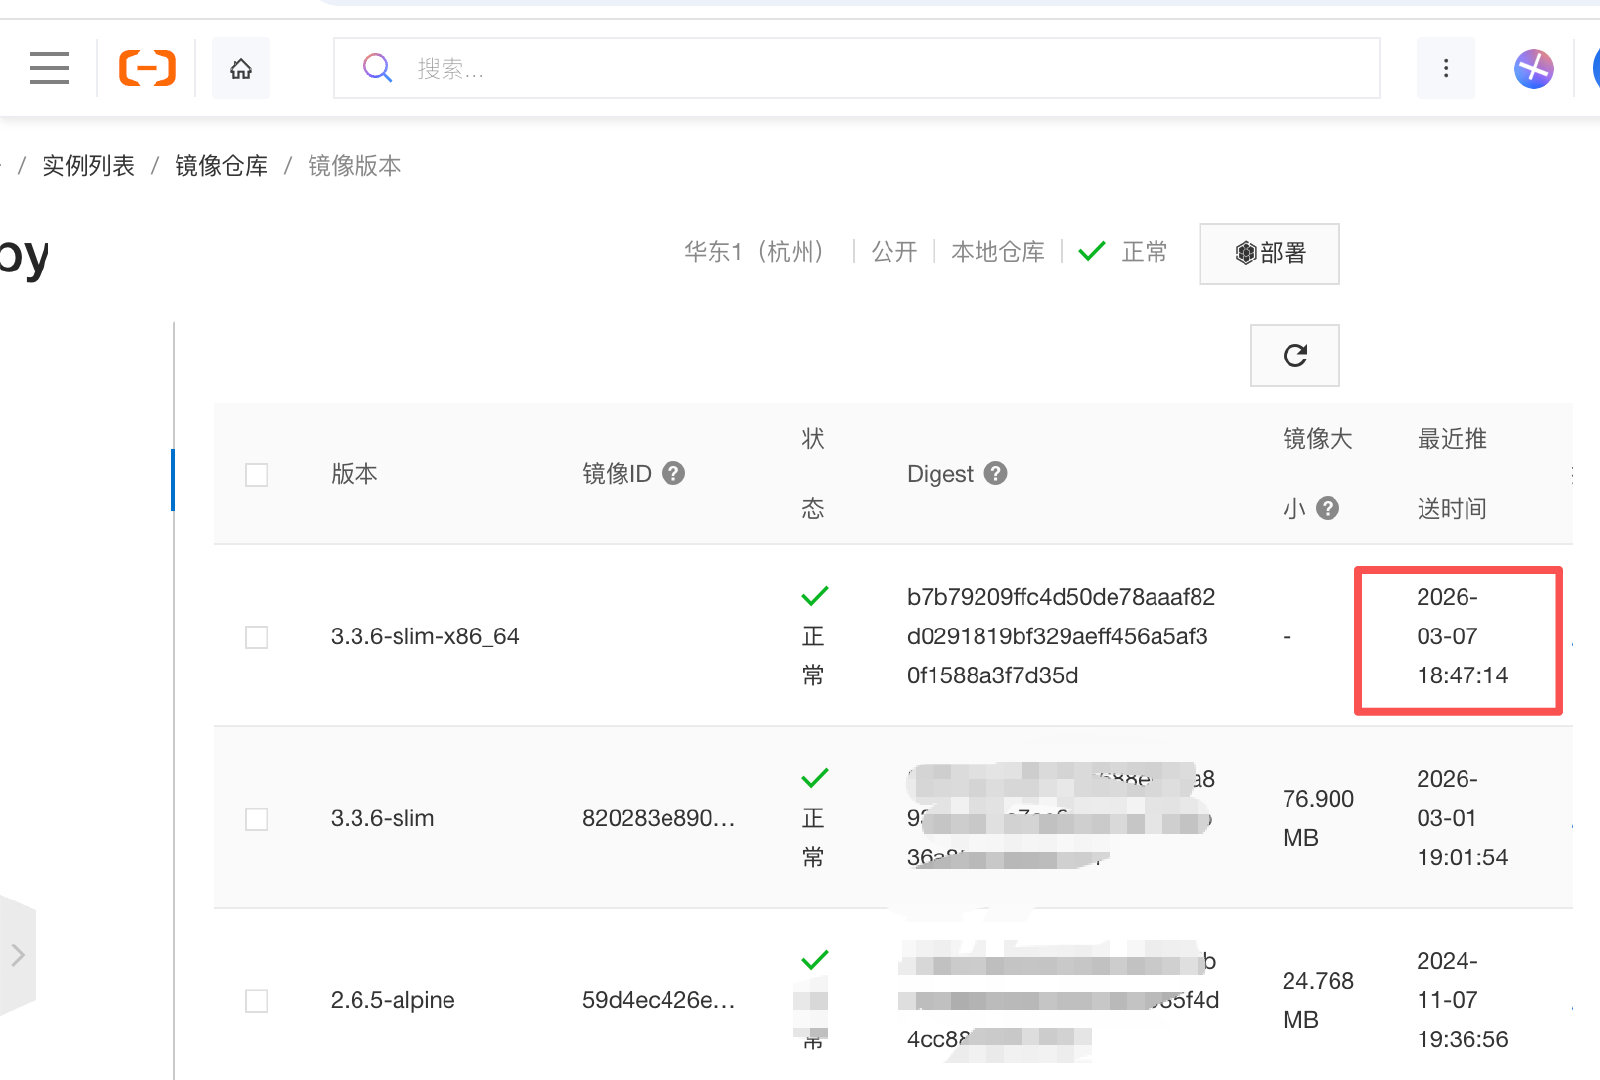
Task: Show help for 镜像ID column
Action: (674, 473)
